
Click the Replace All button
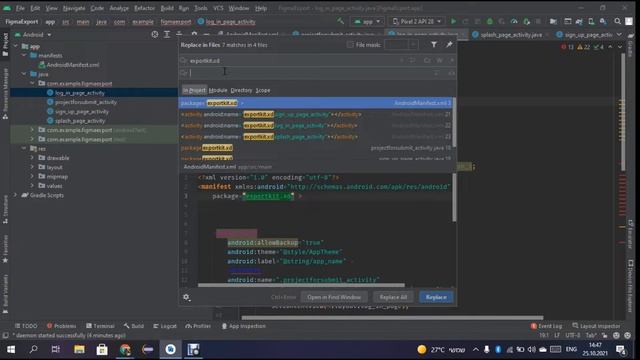[x=393, y=297]
